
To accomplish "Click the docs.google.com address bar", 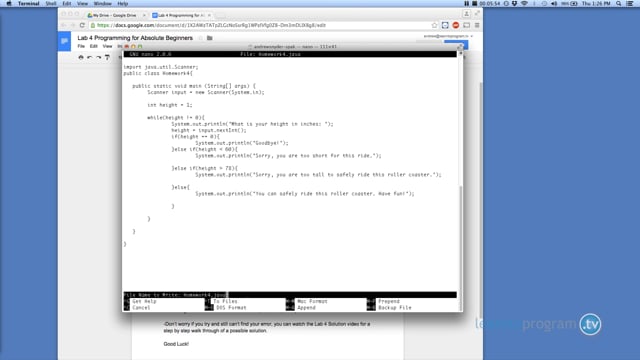I will coord(261,25).
